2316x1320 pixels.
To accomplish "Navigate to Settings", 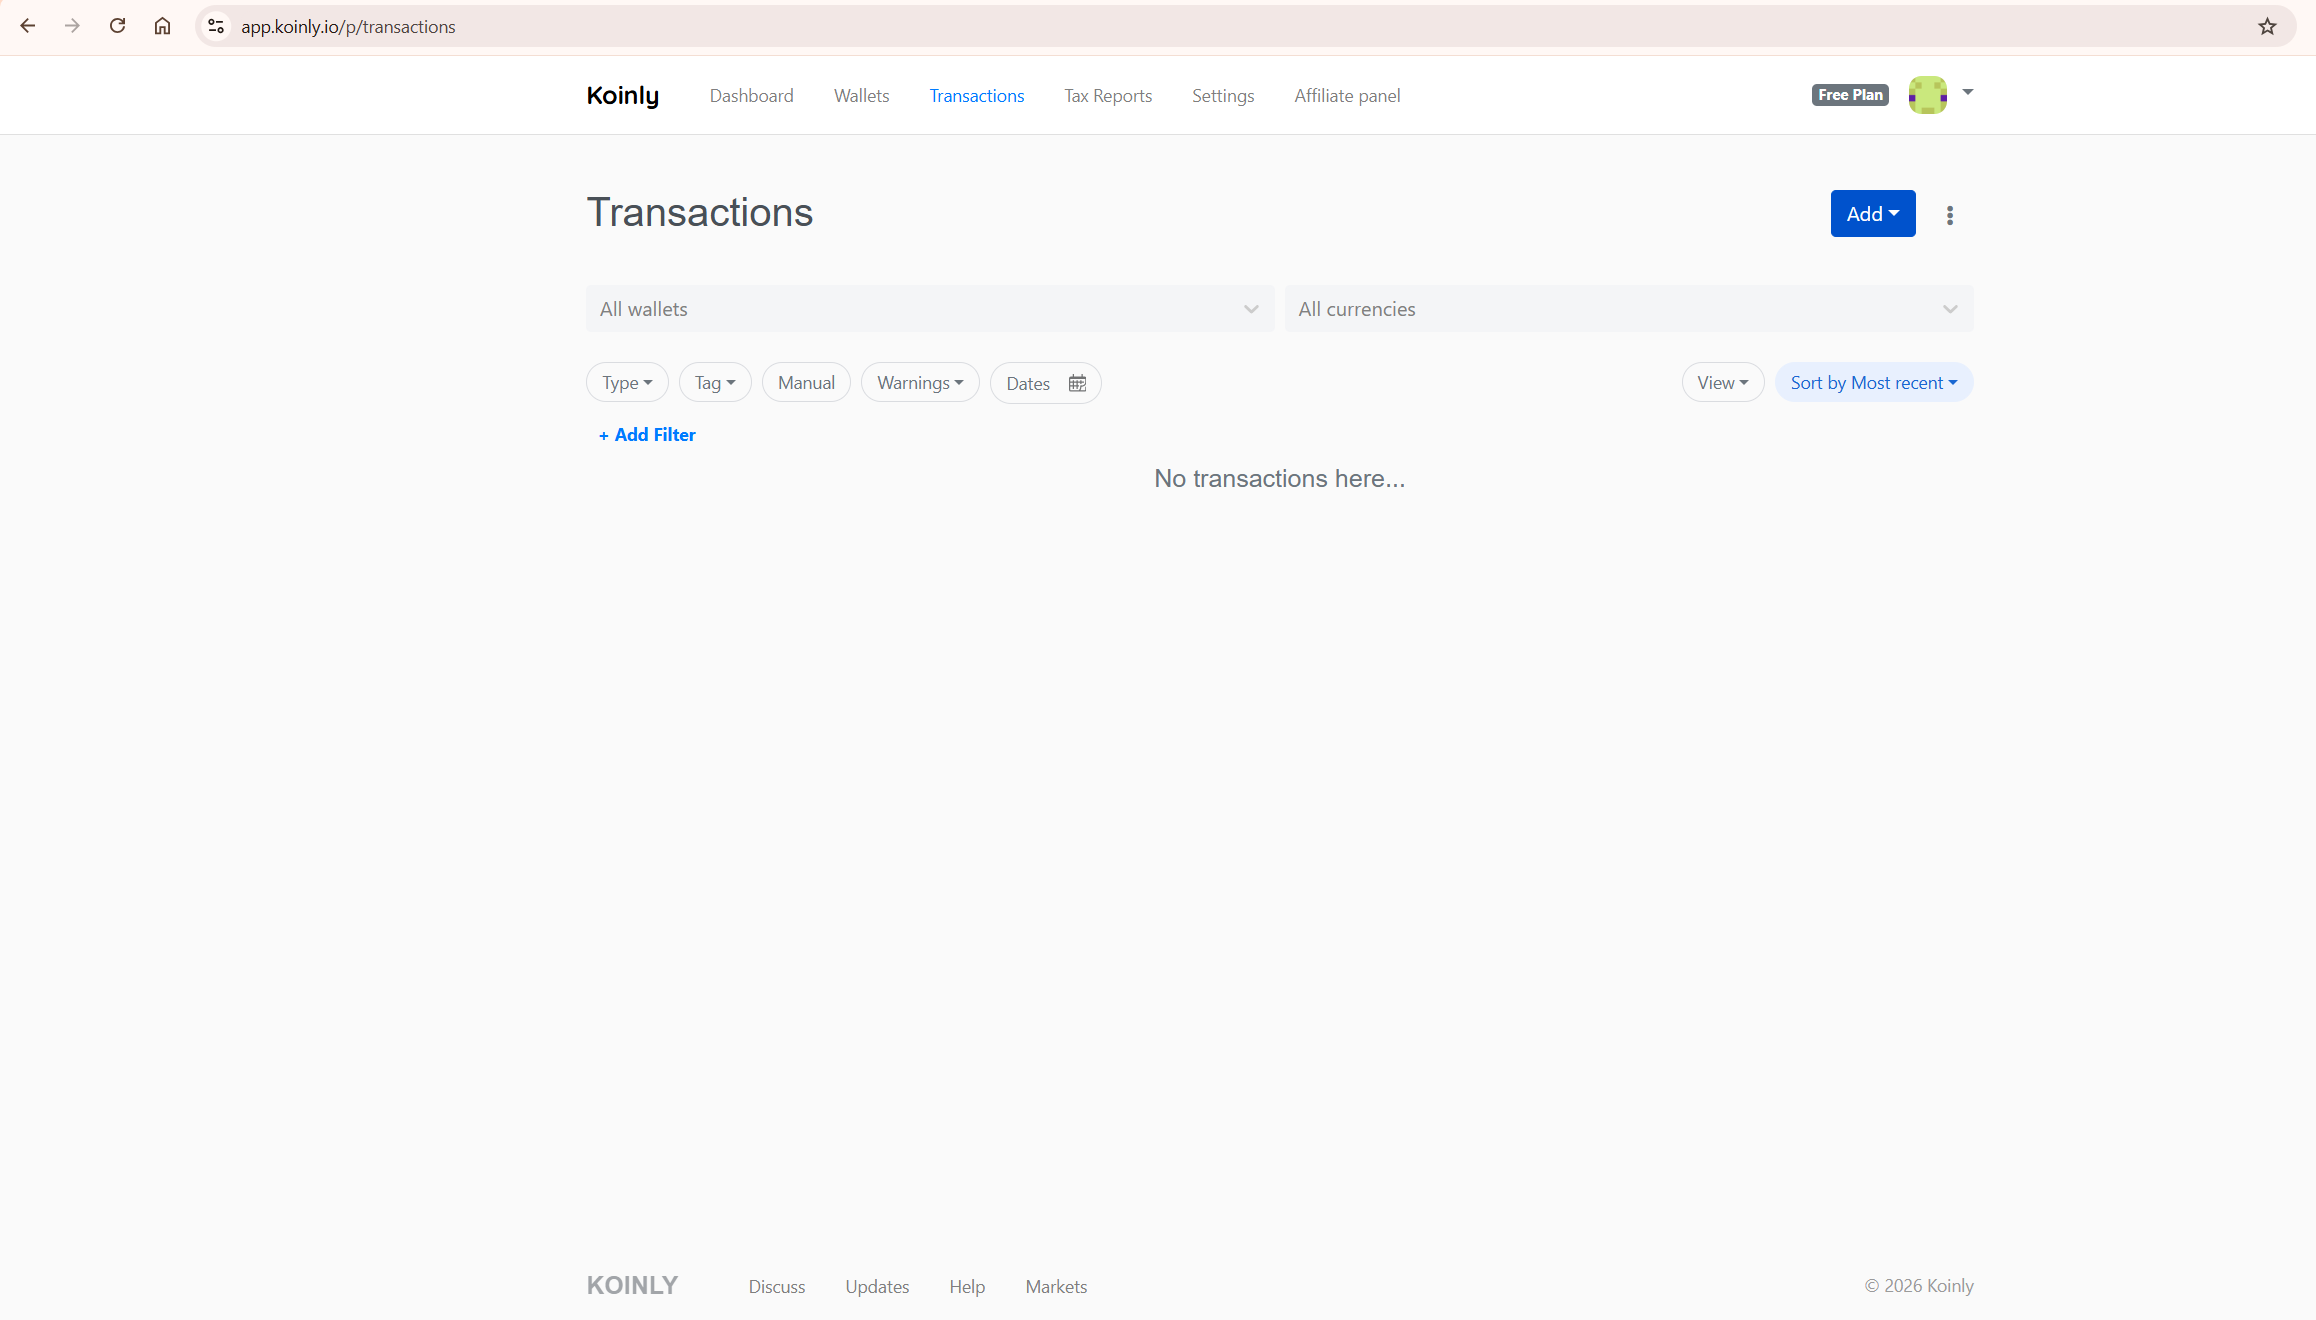I will (x=1223, y=95).
